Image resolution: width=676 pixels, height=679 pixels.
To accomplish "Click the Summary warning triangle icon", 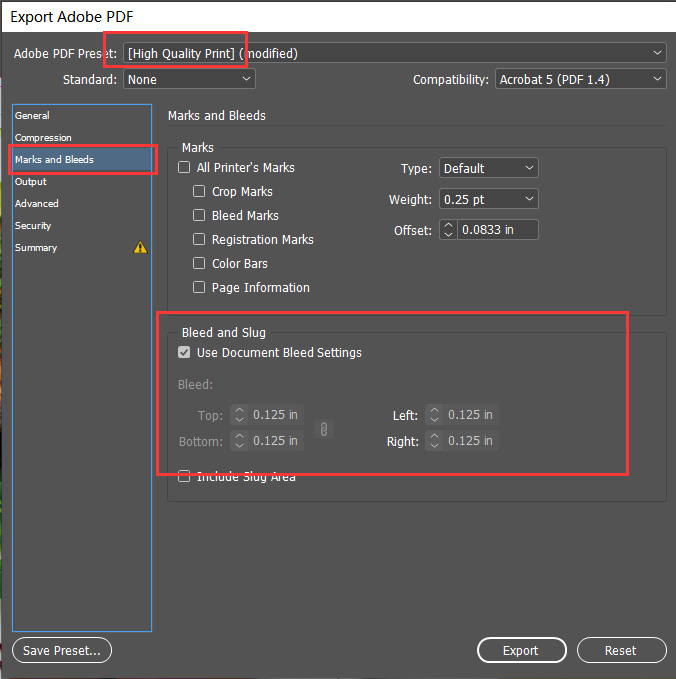I will click(140, 247).
